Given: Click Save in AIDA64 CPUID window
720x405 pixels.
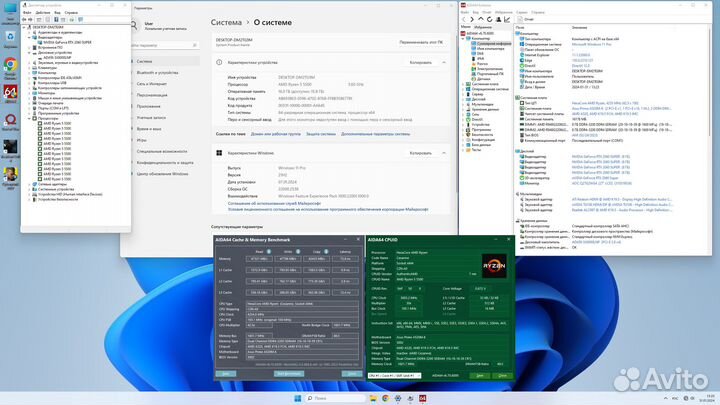Looking at the screenshot, I should point(479,376).
